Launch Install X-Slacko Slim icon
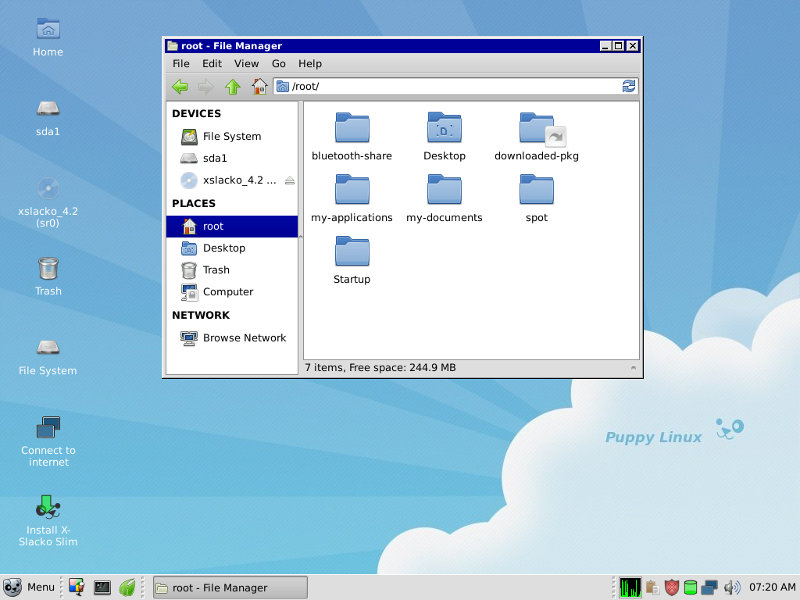 tap(48, 521)
